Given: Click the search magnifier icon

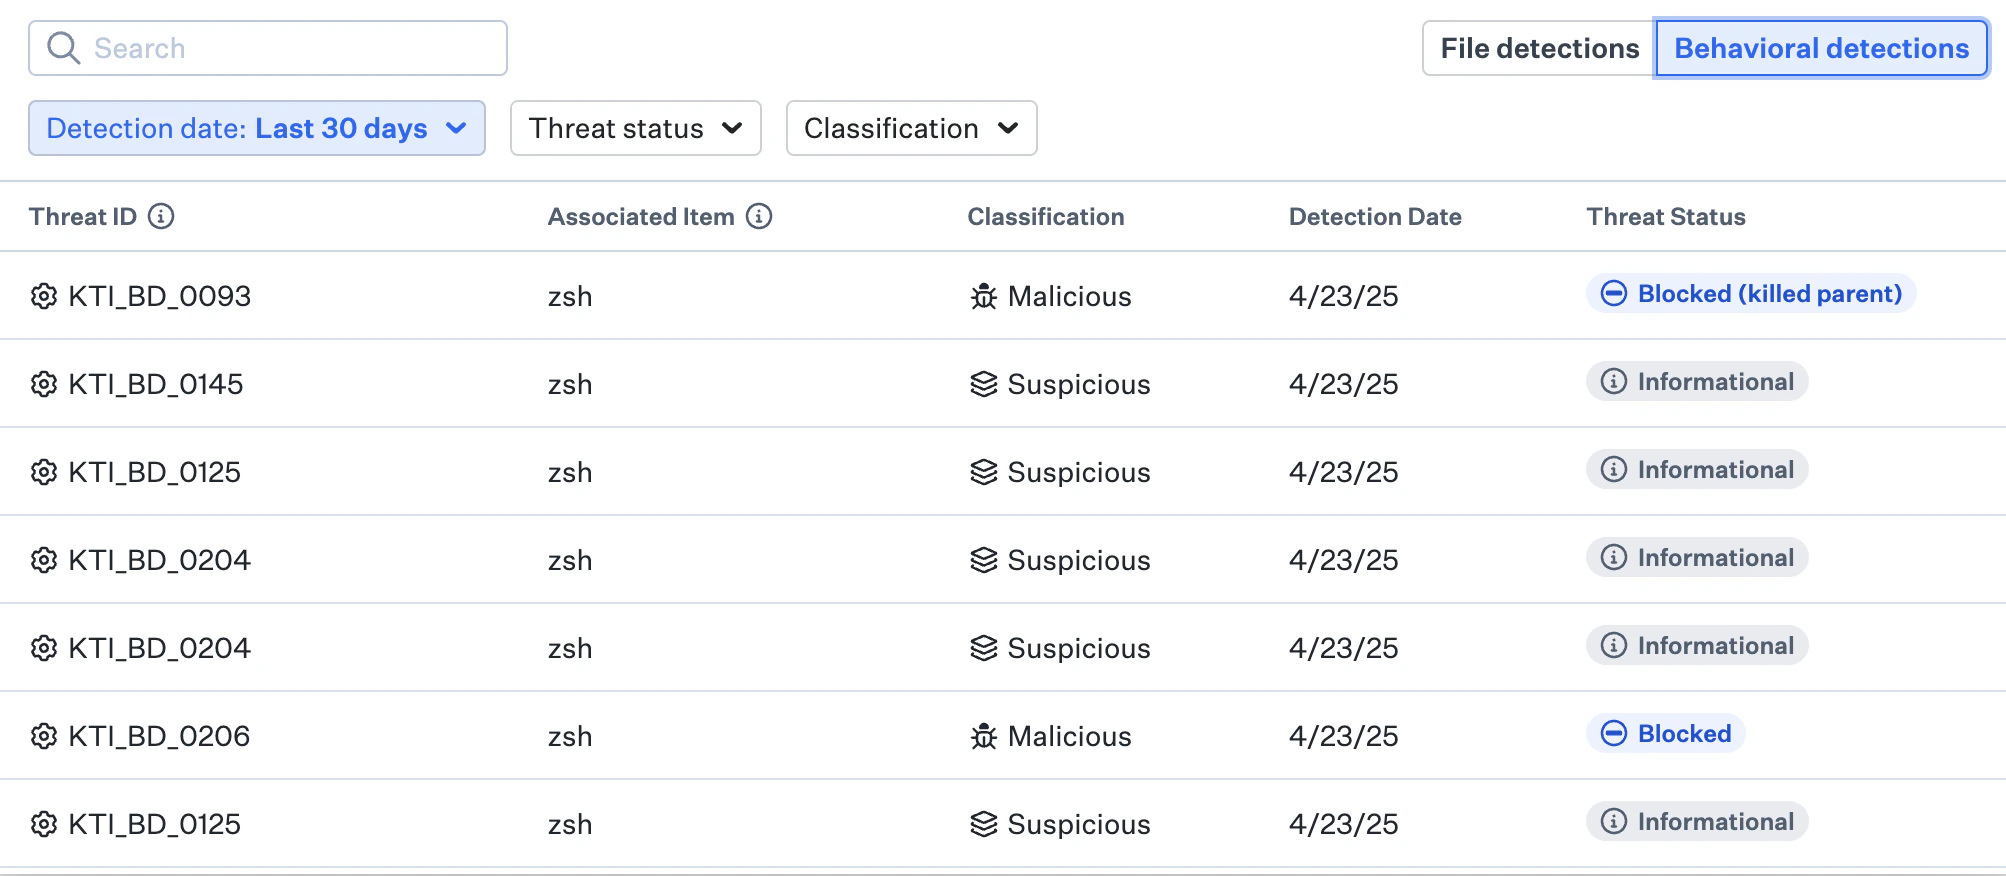Looking at the screenshot, I should (64, 48).
